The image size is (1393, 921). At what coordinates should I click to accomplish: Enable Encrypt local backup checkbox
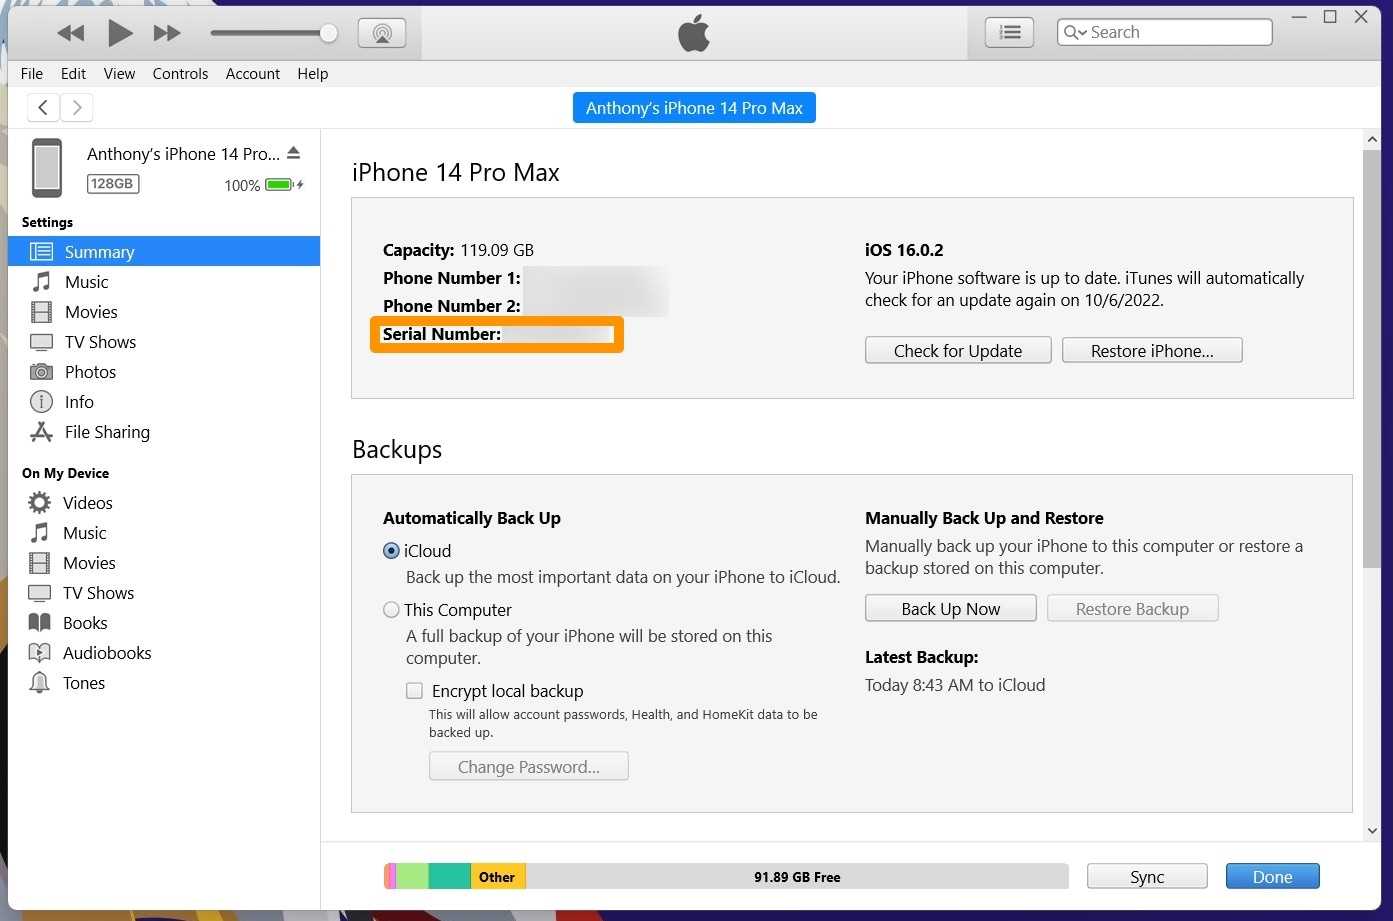414,691
